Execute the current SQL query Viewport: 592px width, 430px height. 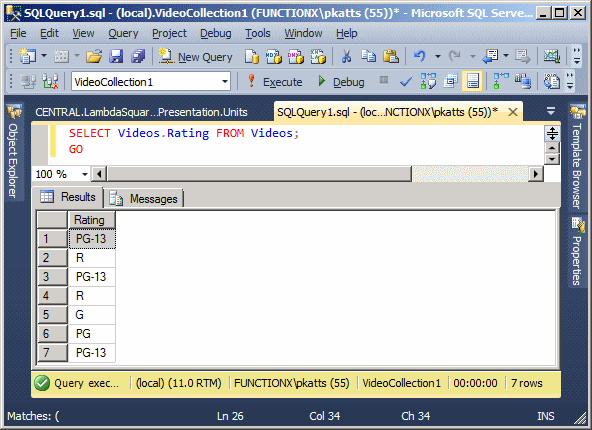point(274,82)
